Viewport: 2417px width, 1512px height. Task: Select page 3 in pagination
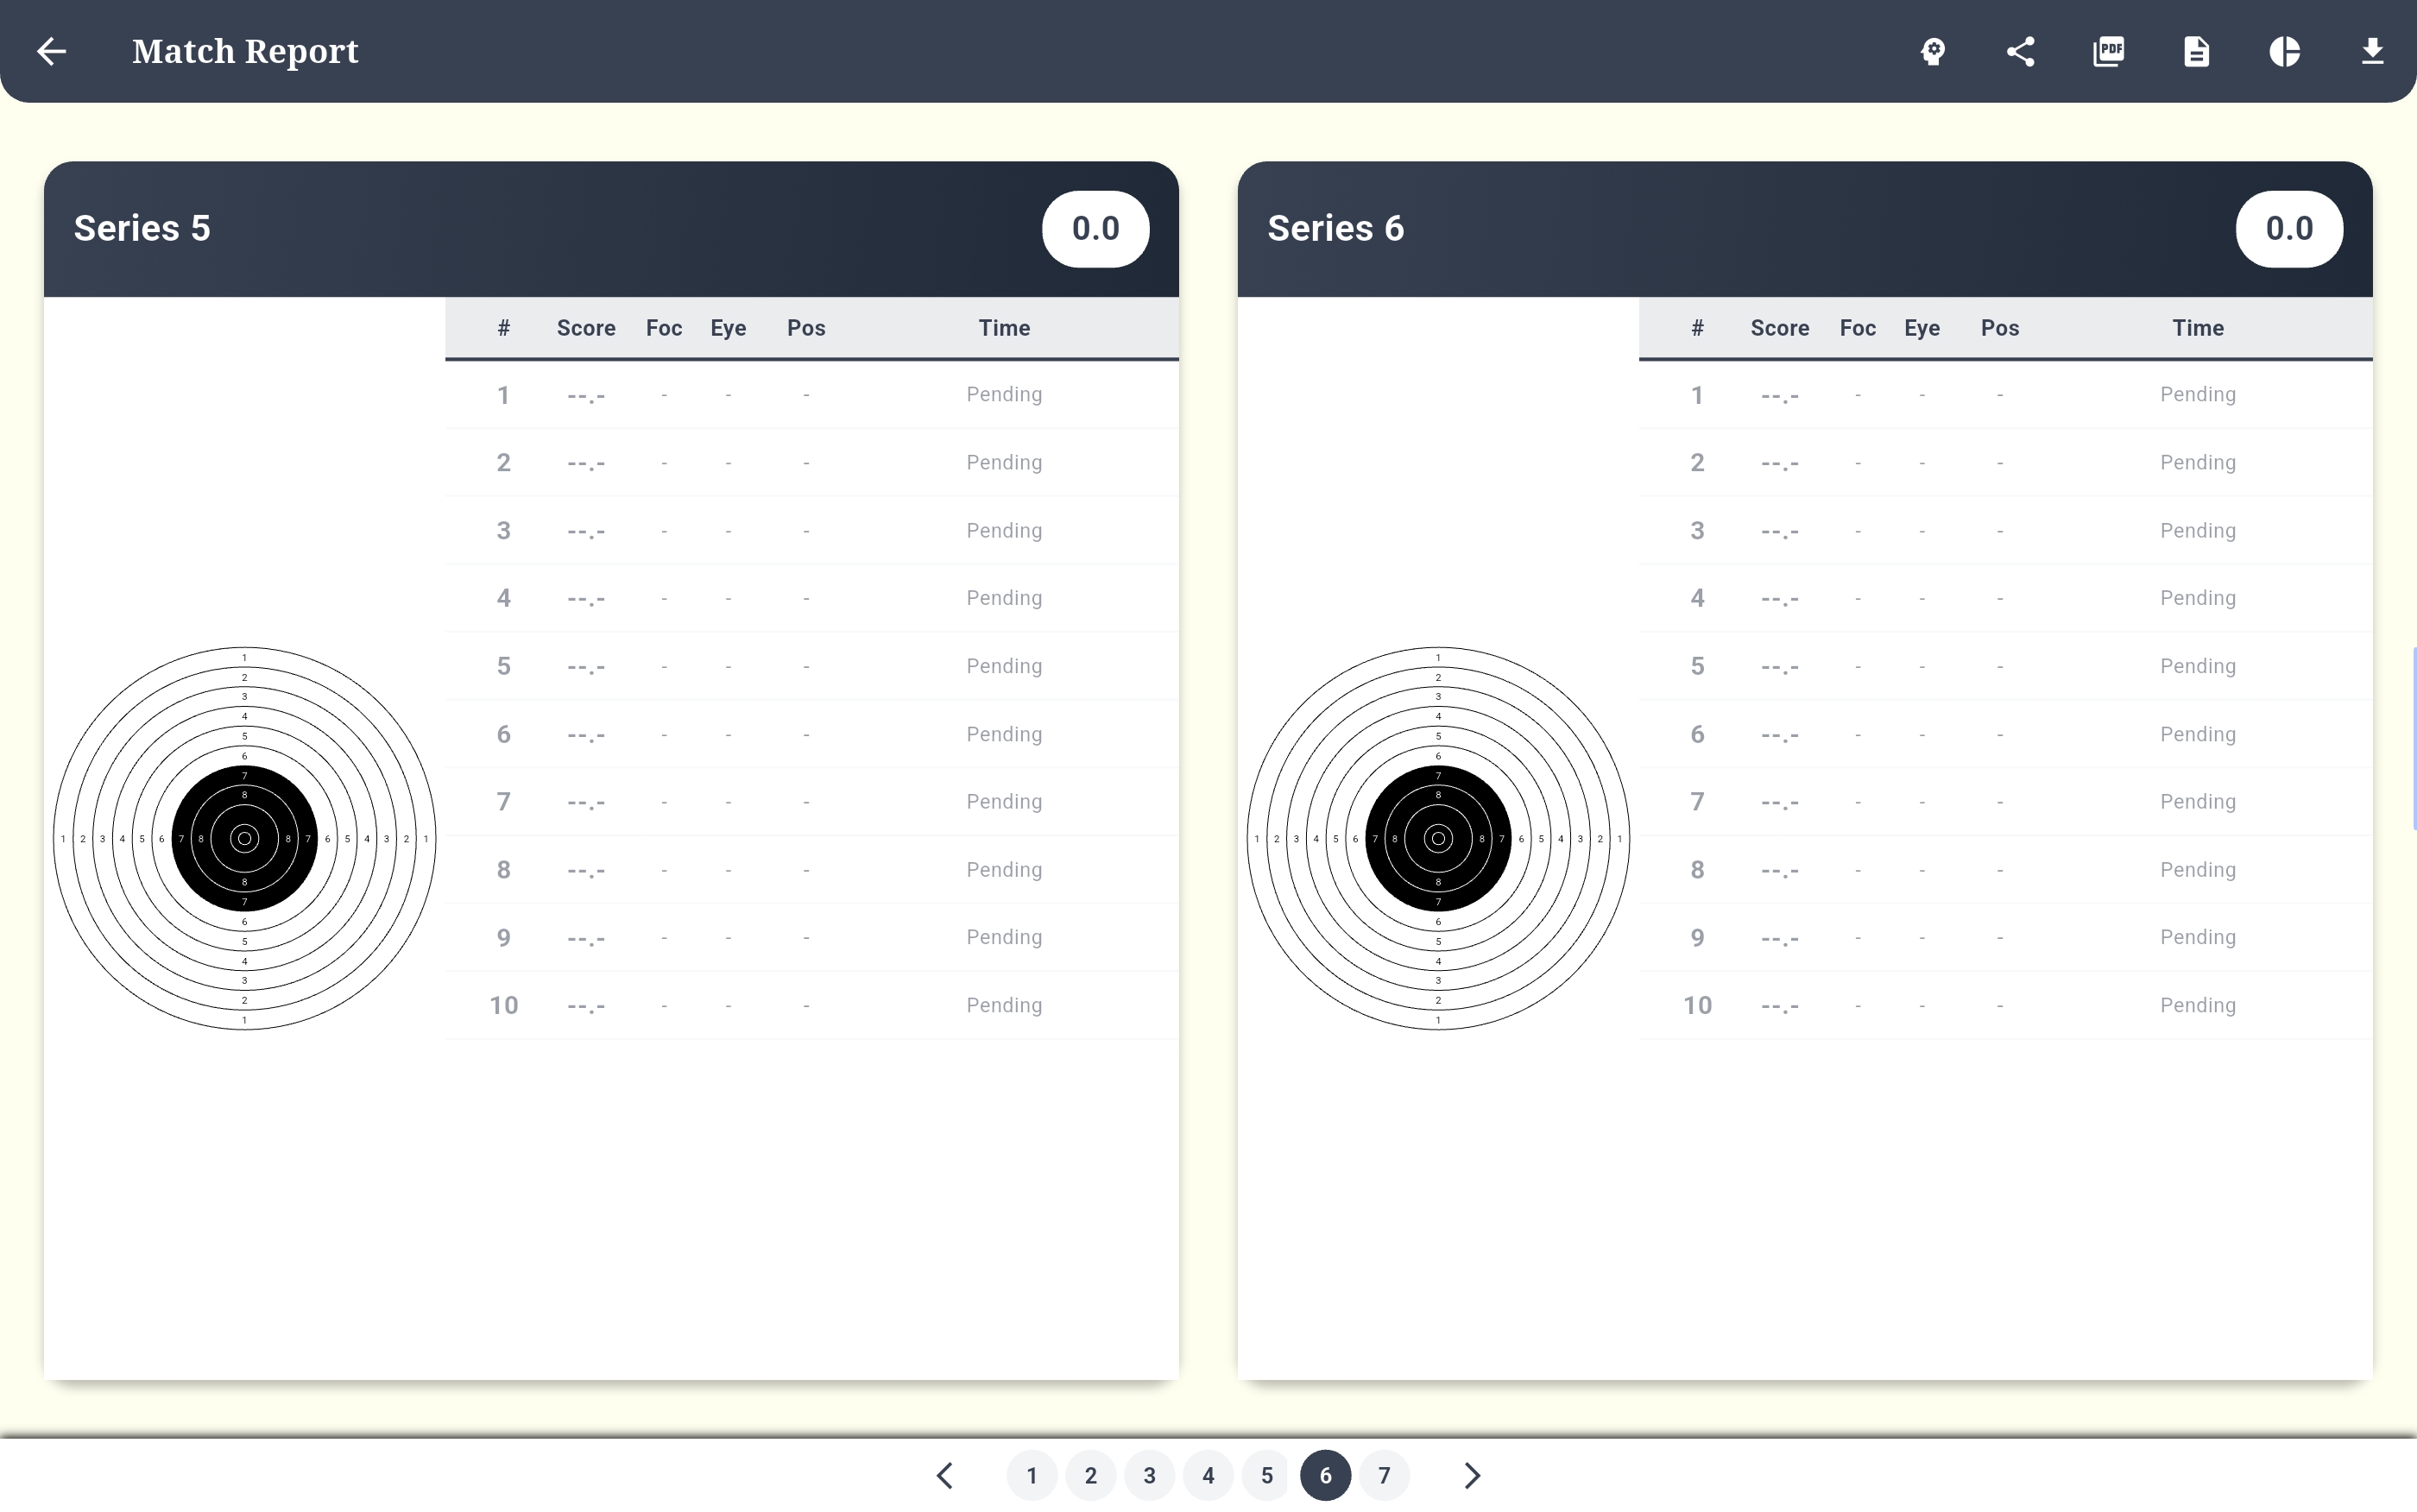[1149, 1475]
